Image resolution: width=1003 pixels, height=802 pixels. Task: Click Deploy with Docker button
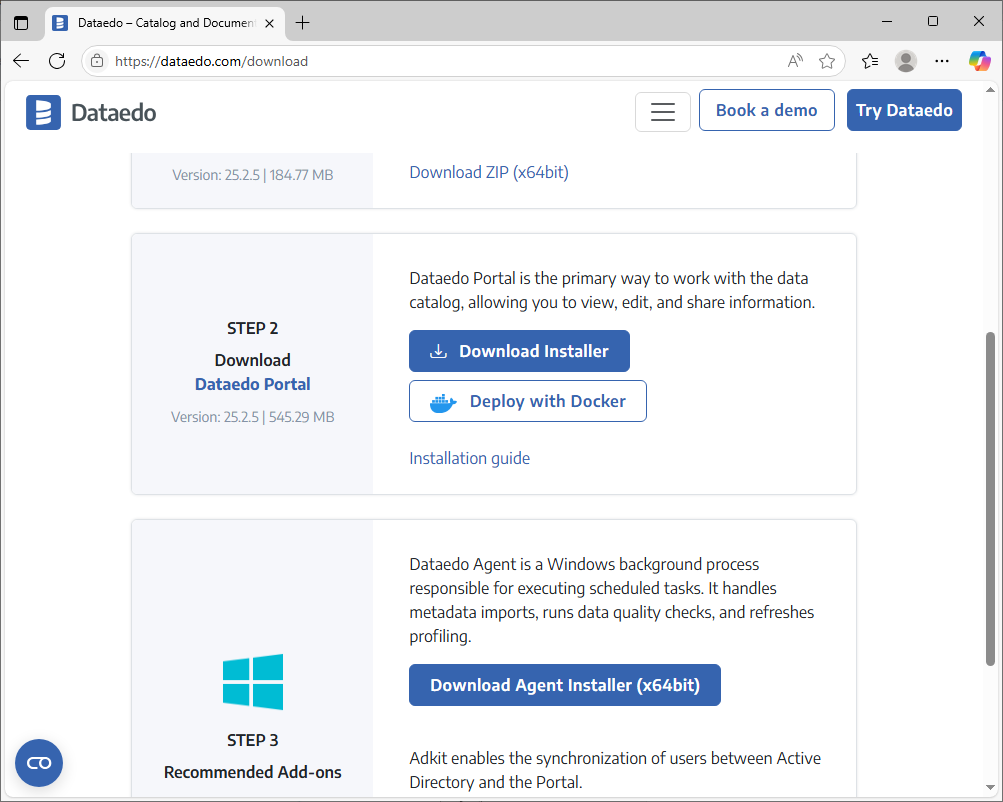pos(528,401)
